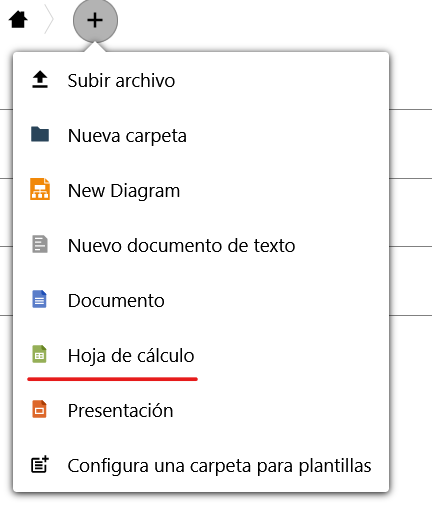The width and height of the screenshot is (432, 507).
Task: Click the plus new-file button
Action: tap(95, 20)
